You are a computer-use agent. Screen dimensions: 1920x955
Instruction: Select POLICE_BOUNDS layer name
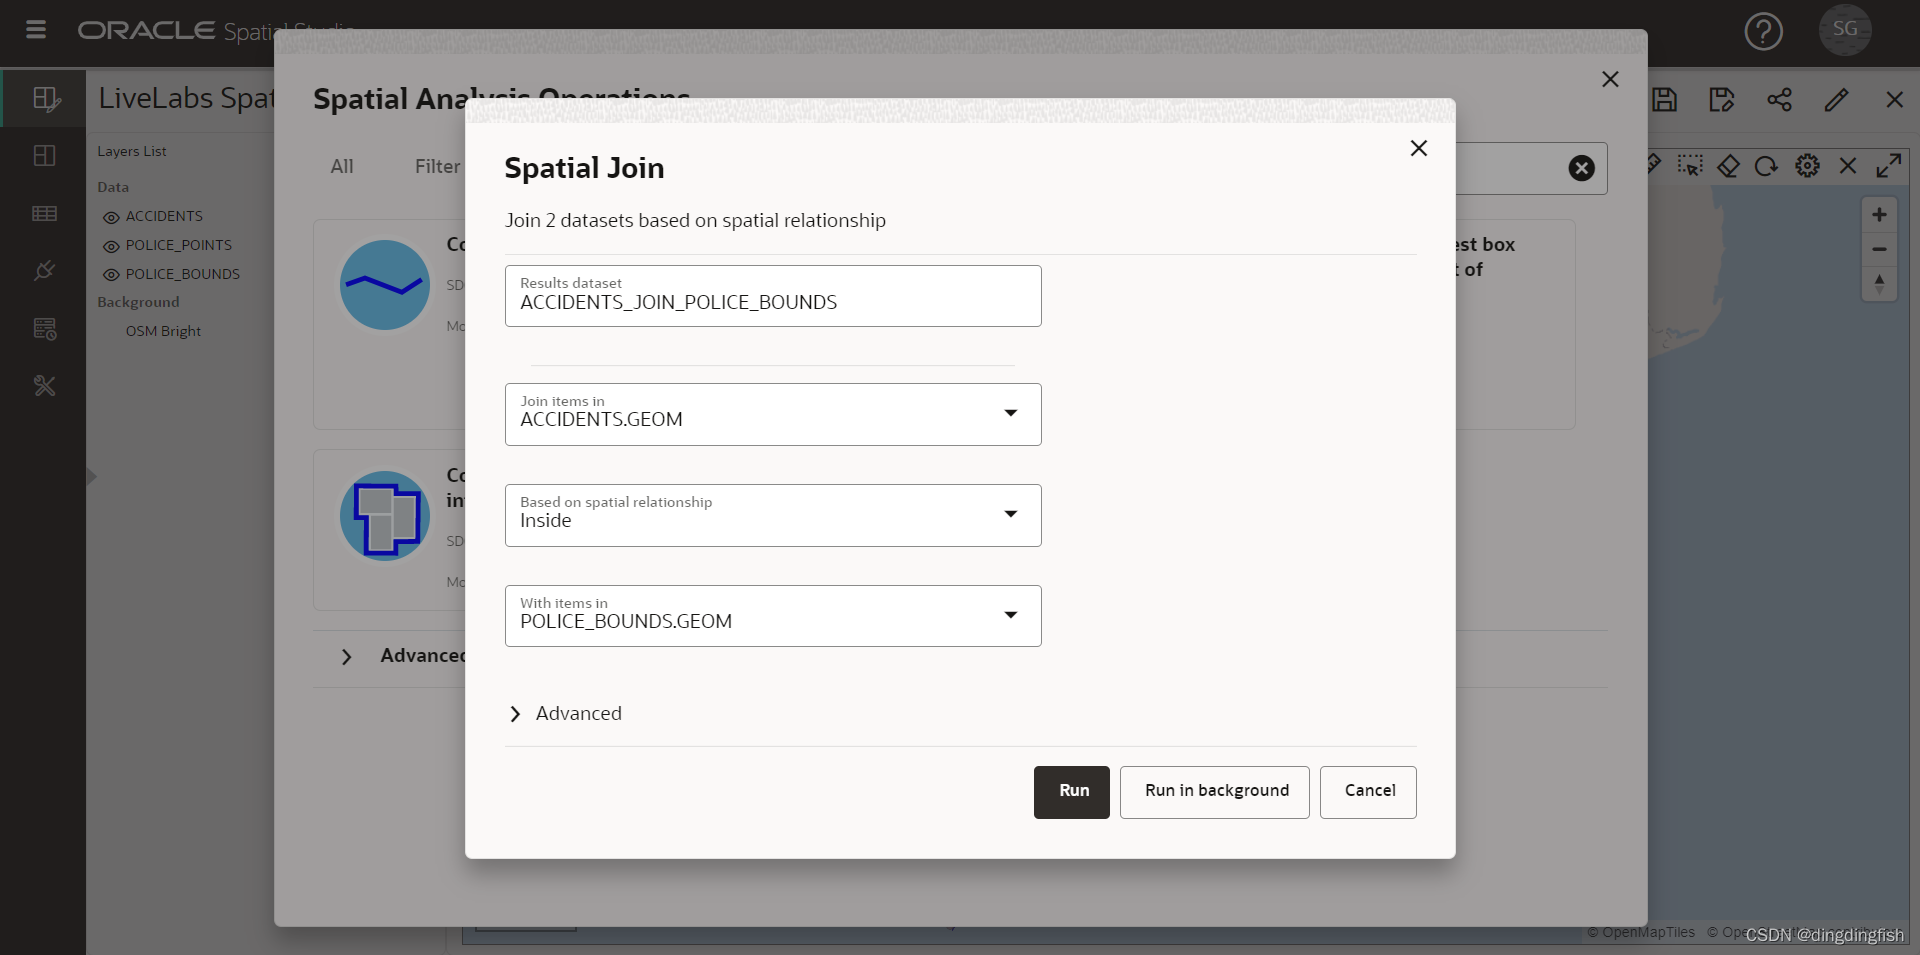(x=183, y=274)
